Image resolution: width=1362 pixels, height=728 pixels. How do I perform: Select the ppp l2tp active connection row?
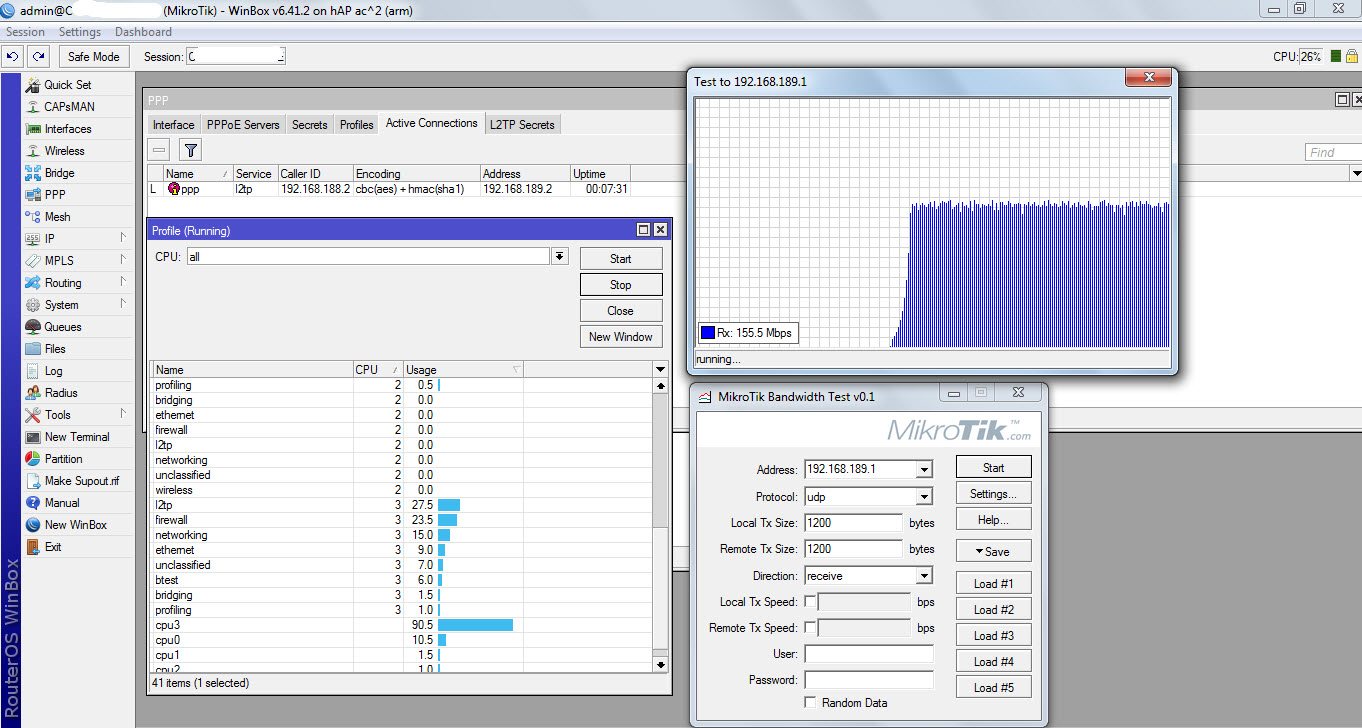click(x=390, y=189)
